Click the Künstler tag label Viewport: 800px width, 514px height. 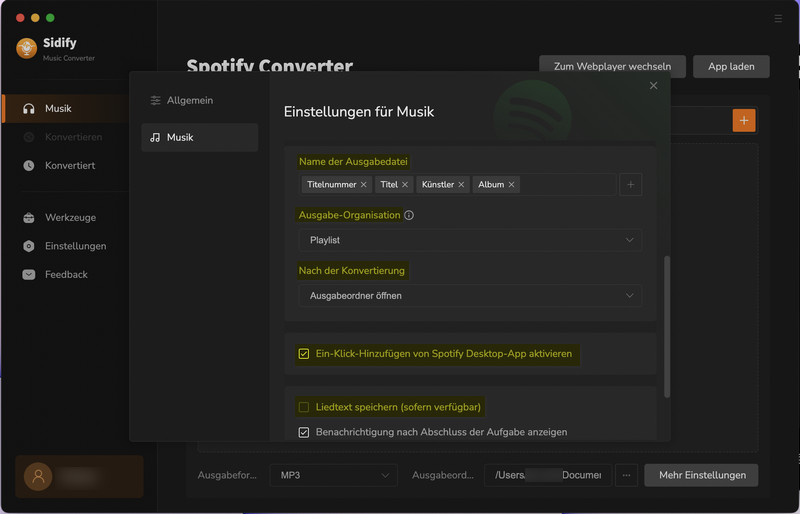pos(438,185)
